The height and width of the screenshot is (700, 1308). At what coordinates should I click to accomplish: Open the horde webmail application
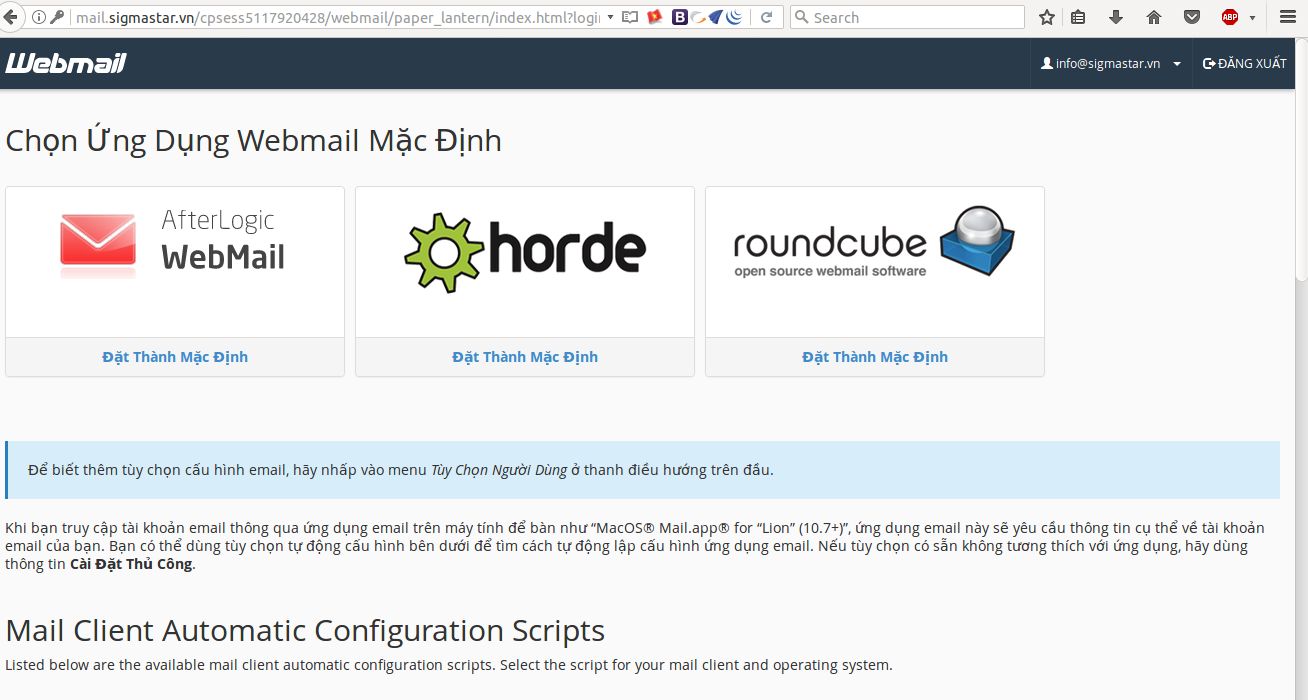coord(525,262)
